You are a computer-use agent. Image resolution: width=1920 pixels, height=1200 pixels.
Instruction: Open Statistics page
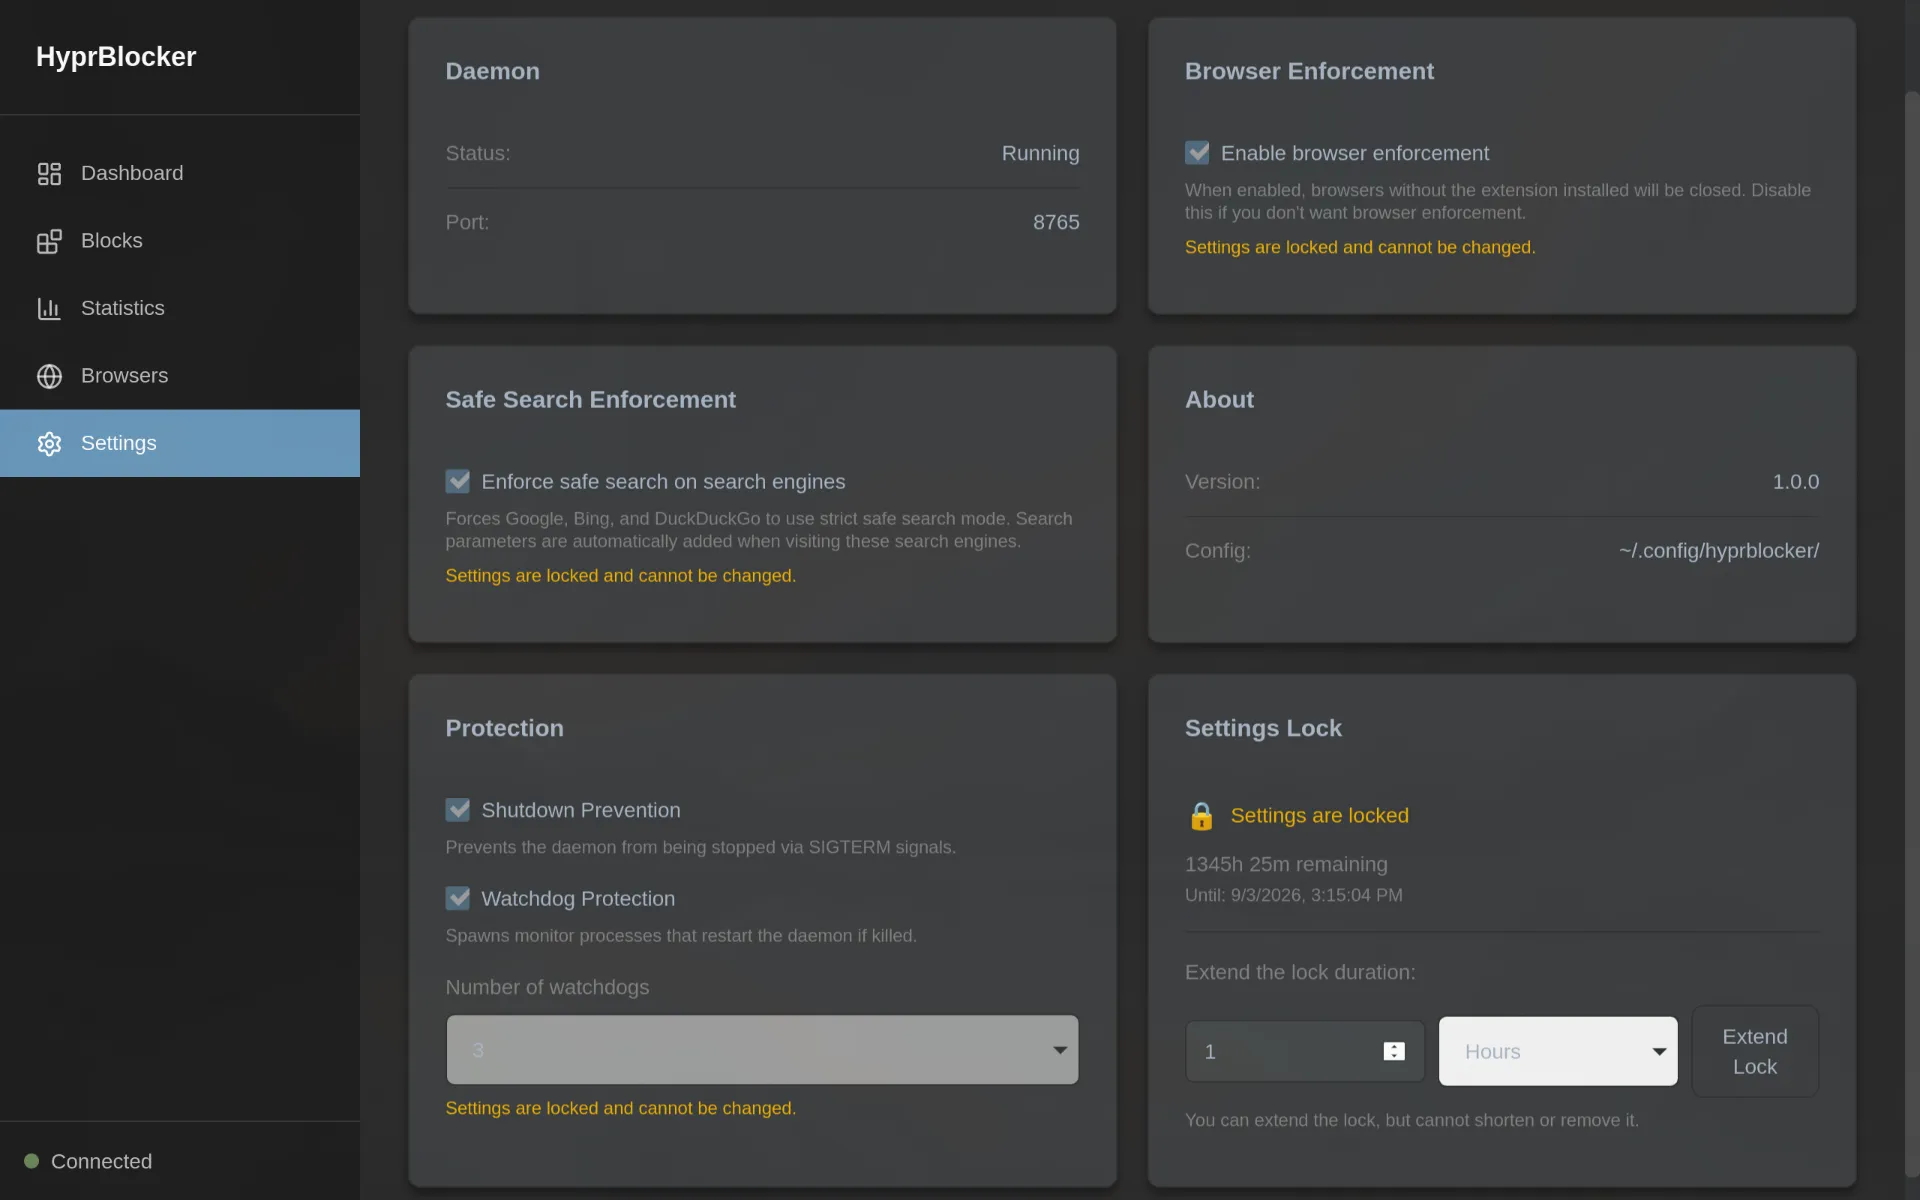[x=180, y=308]
